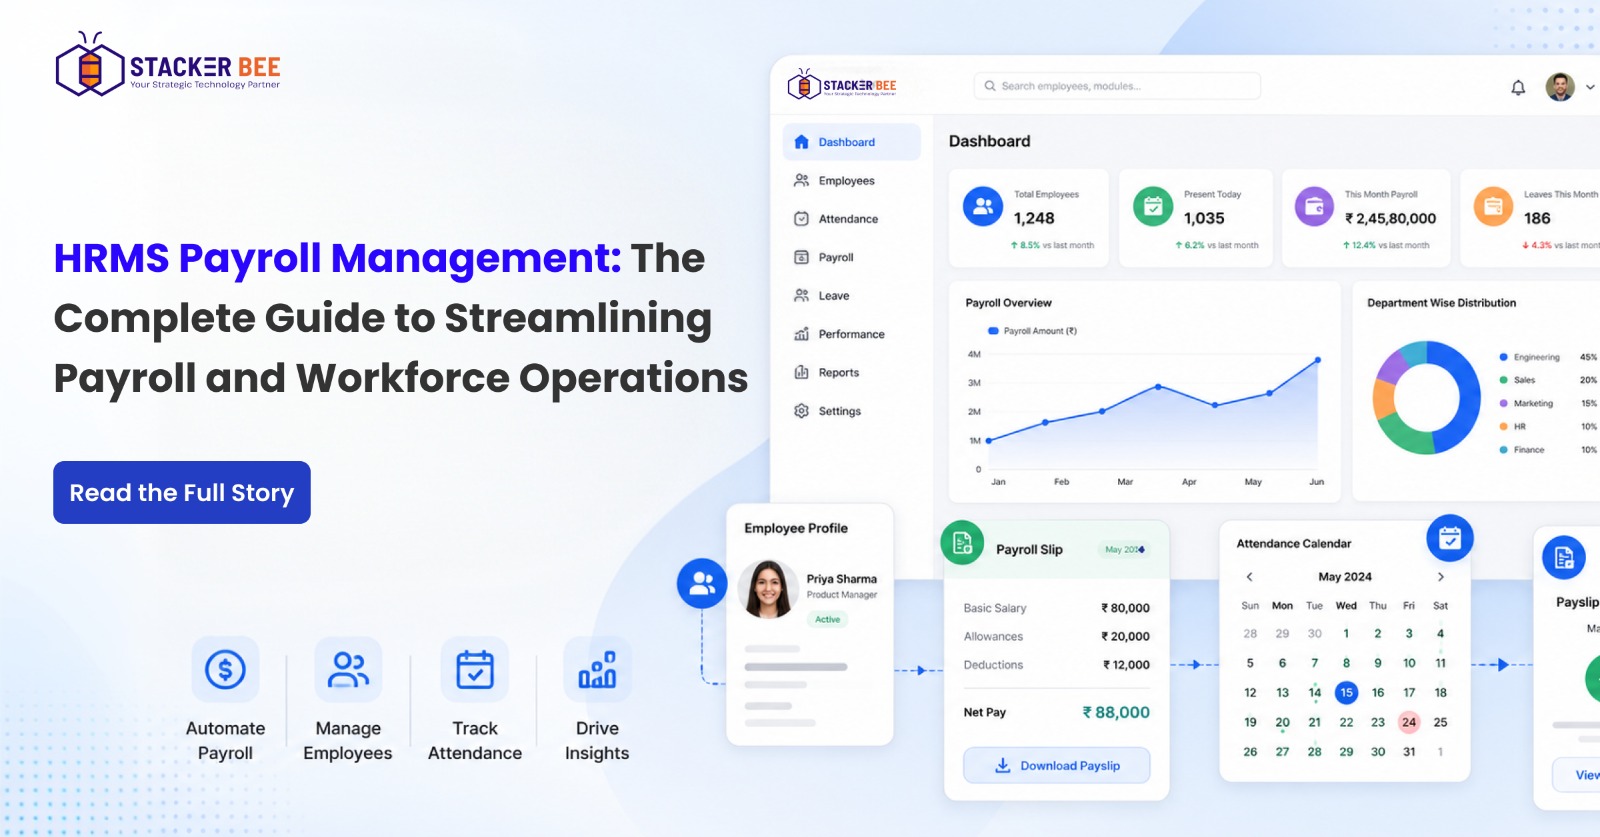Click the Payroll Amount legend marker
The width and height of the screenshot is (1600, 837).
tap(993, 331)
